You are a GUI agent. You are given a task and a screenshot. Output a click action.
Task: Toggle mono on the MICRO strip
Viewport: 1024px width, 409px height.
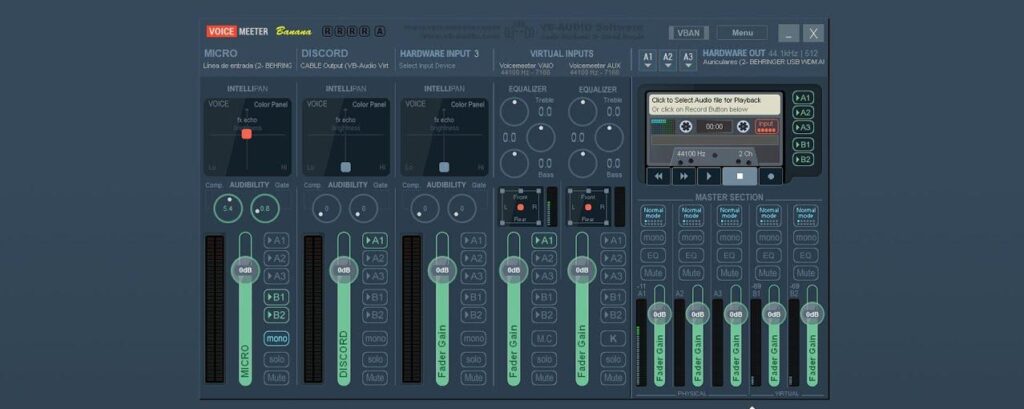(276, 338)
